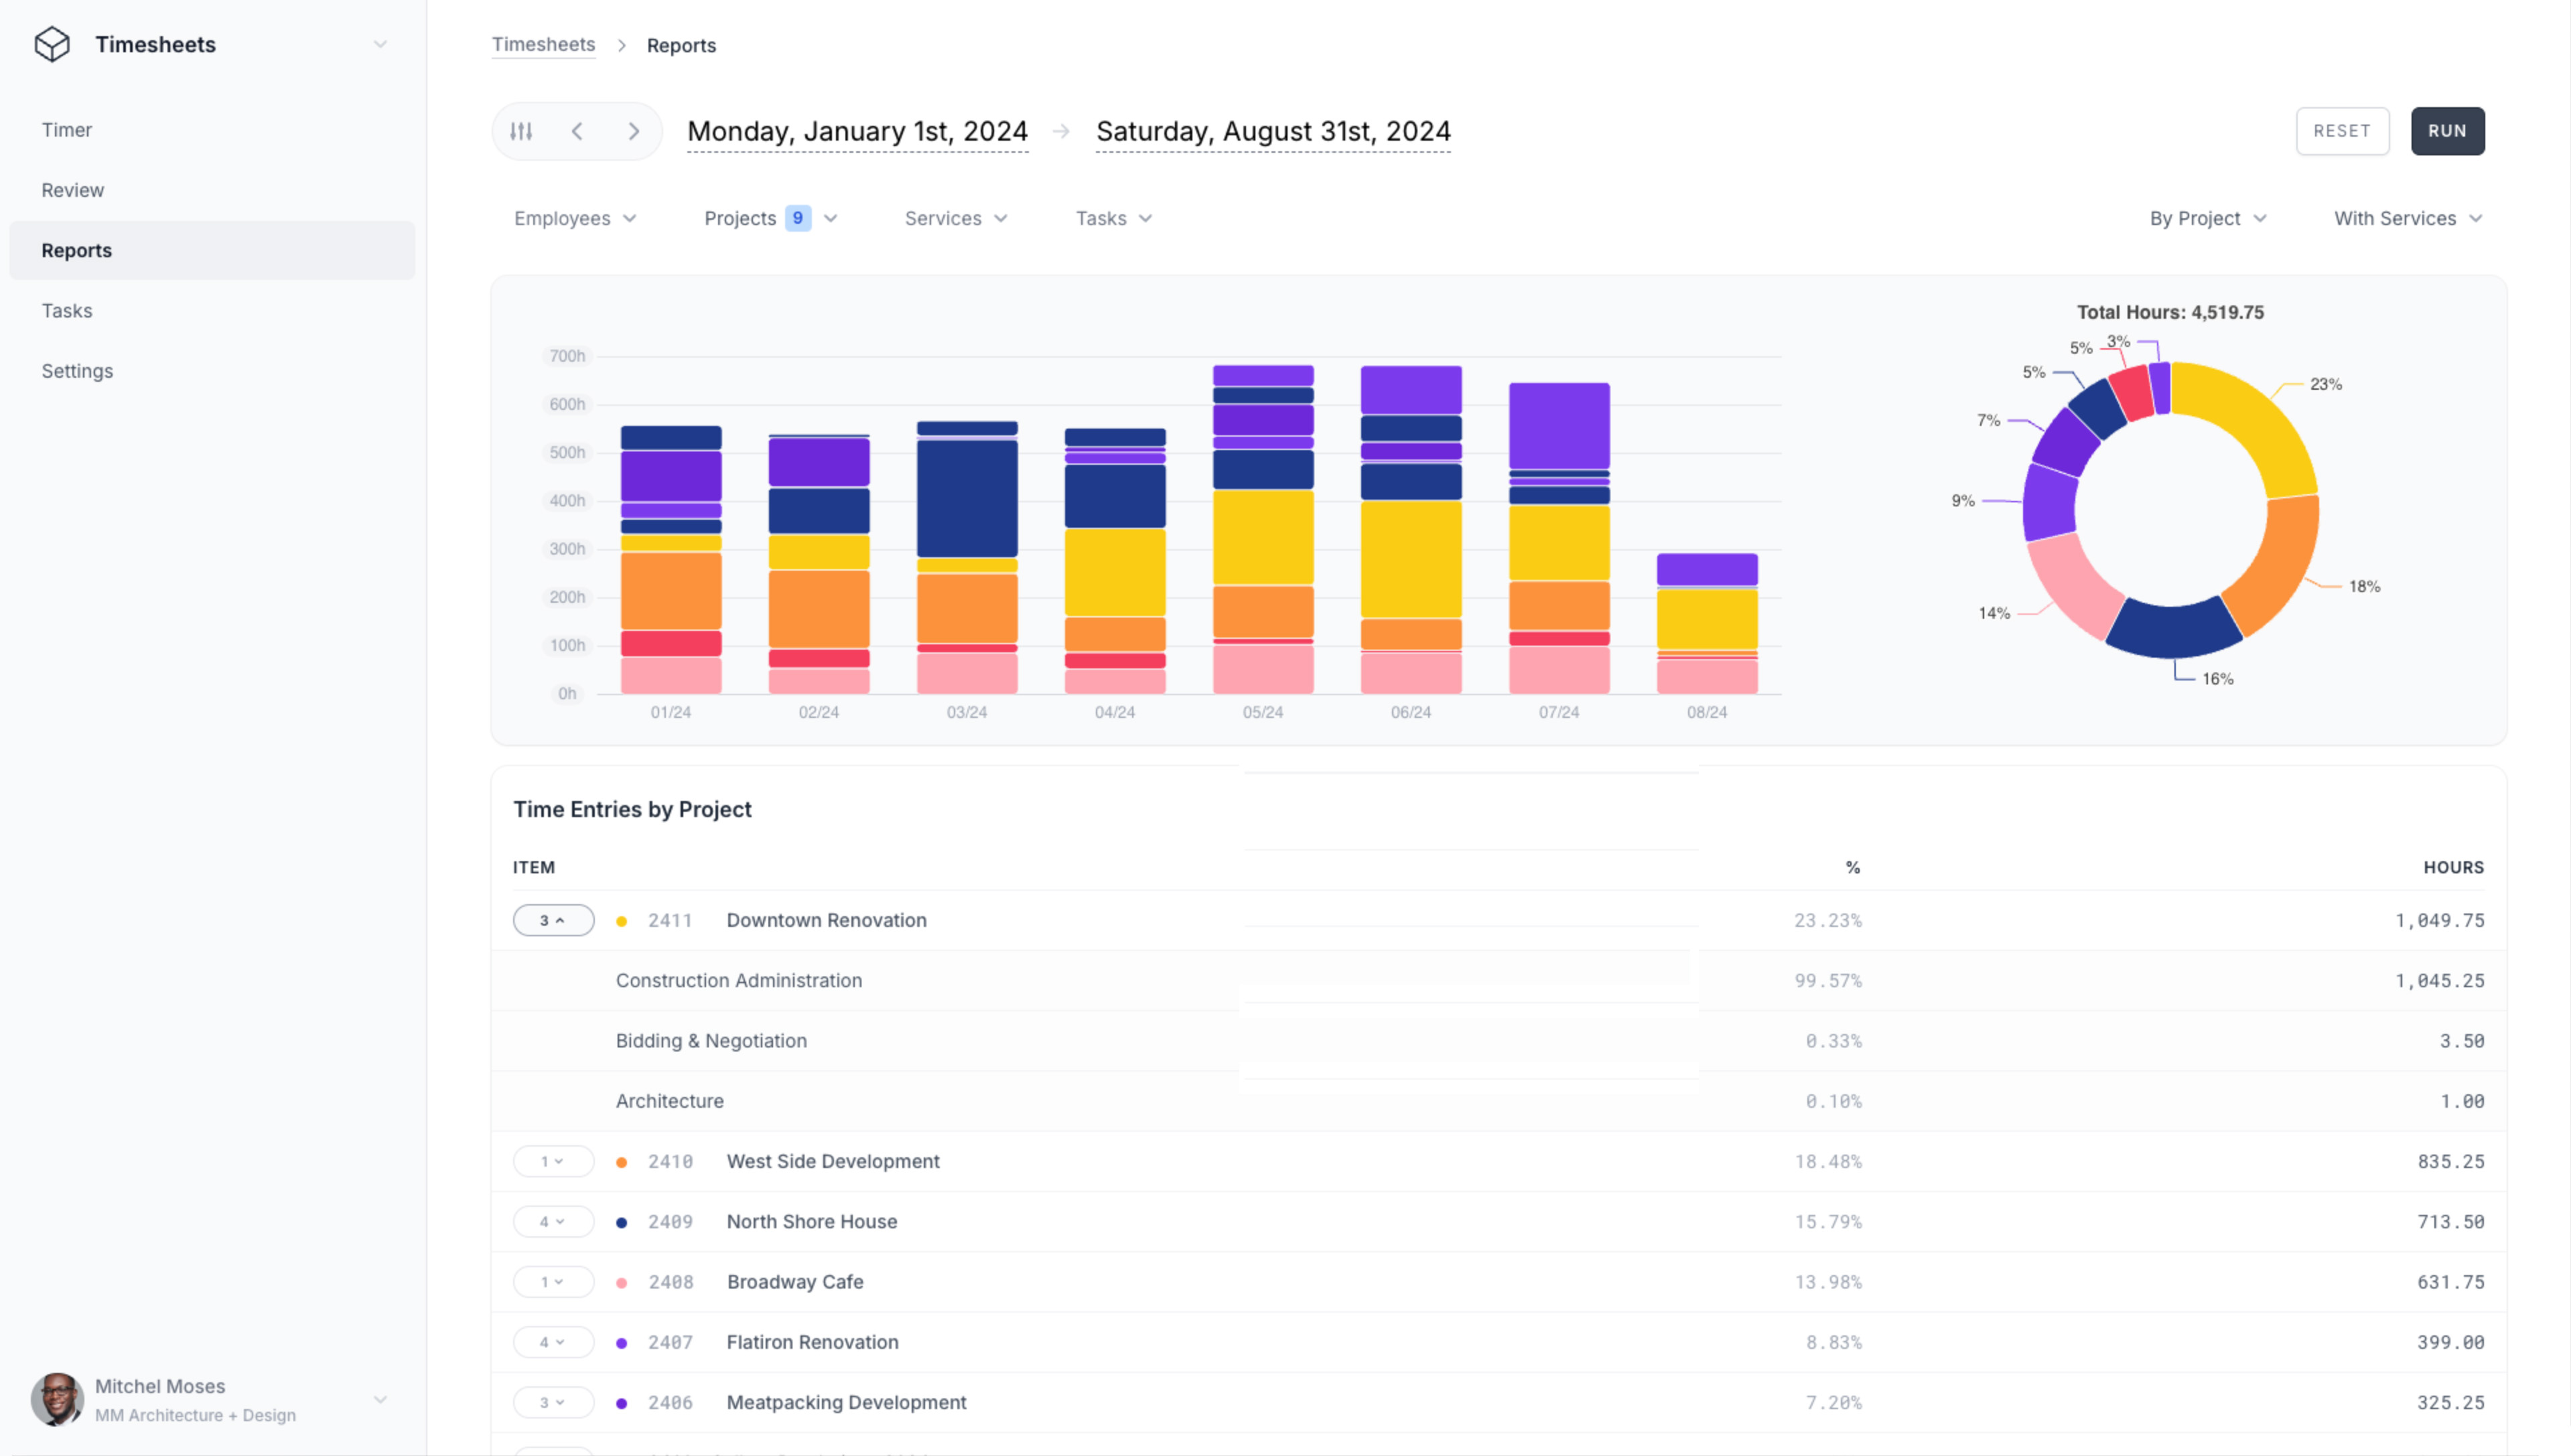Open the Mitchel Moses account menu chevron
The image size is (2571, 1456).
click(380, 1400)
